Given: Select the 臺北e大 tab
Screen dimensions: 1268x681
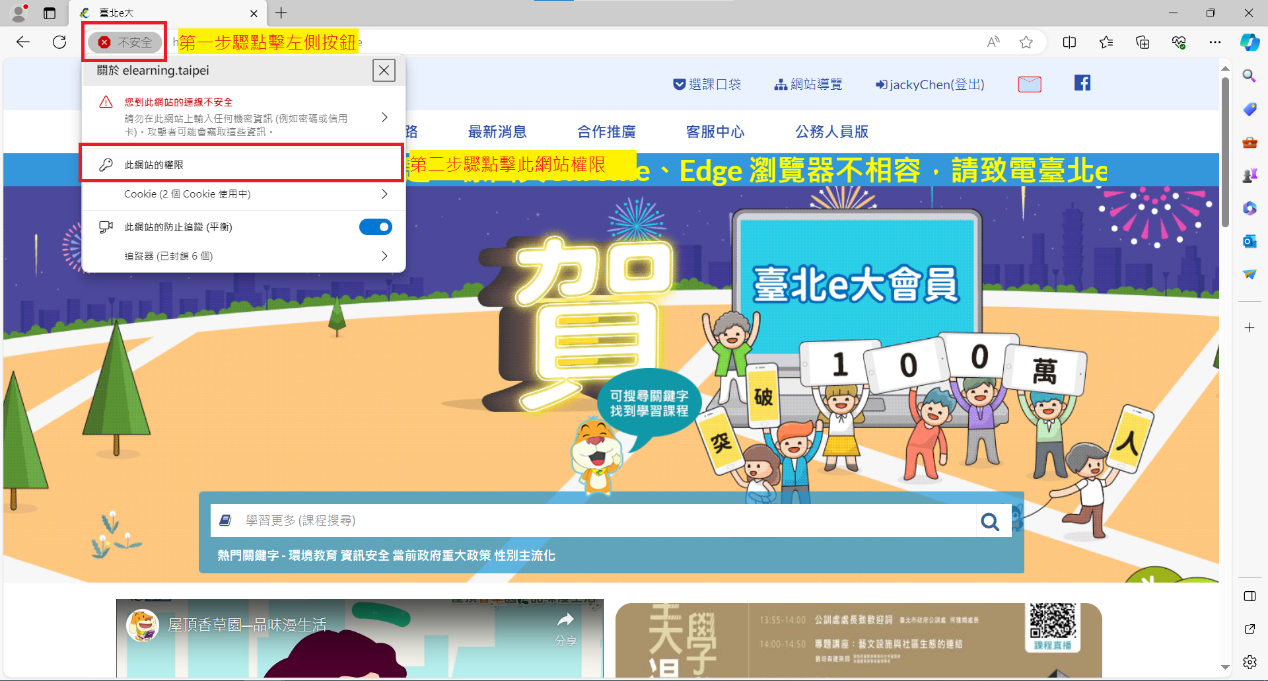Looking at the screenshot, I should coord(168,13).
